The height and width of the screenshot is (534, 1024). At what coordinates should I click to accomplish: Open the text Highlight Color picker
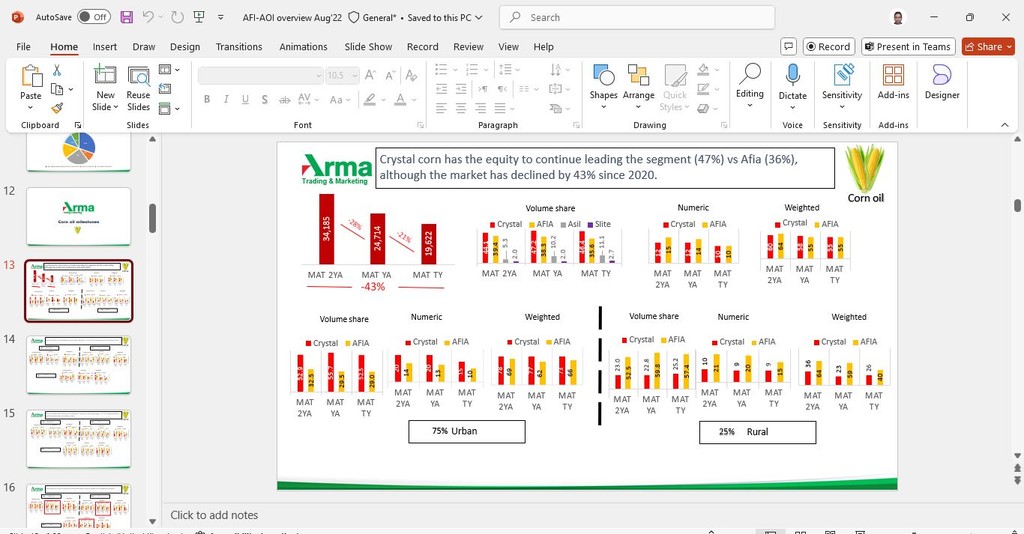click(370, 99)
